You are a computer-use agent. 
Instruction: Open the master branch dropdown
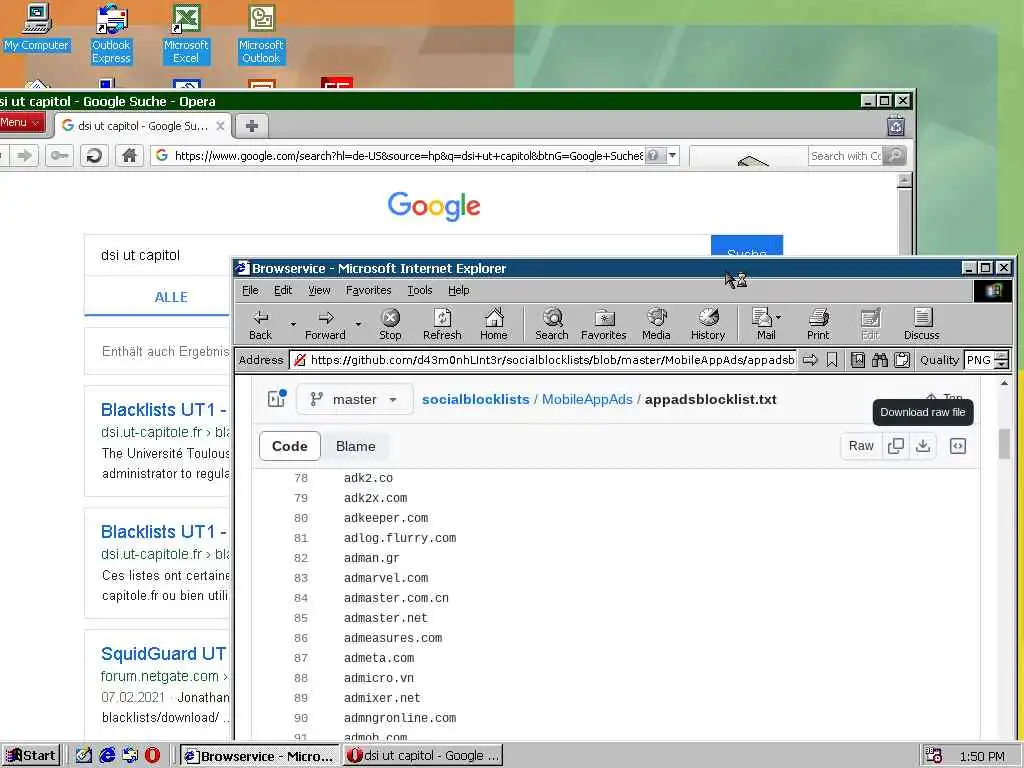(355, 399)
